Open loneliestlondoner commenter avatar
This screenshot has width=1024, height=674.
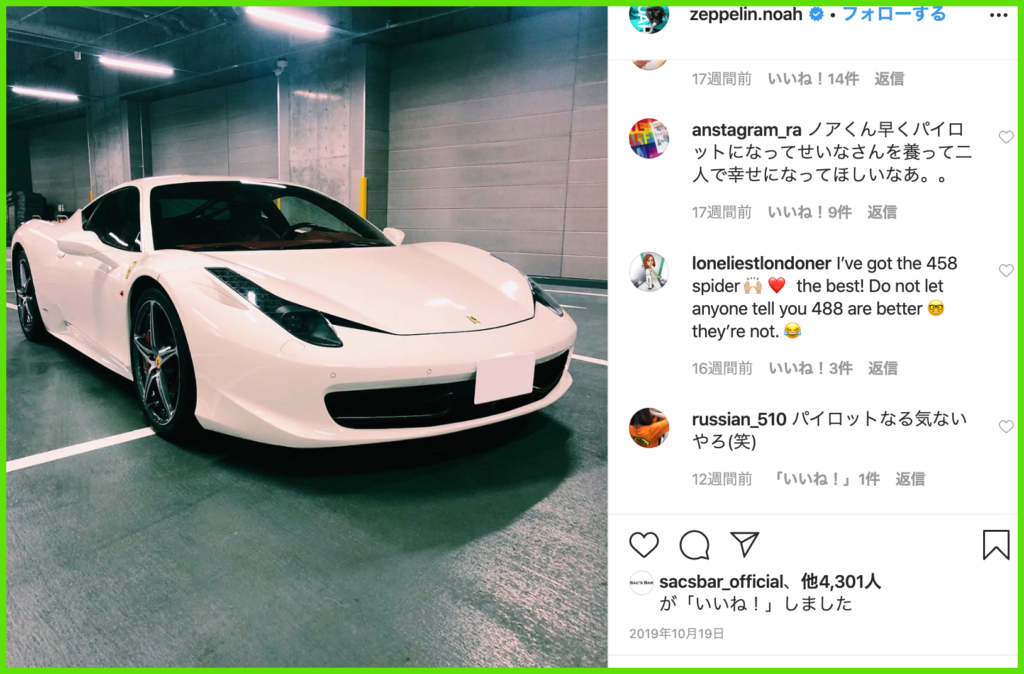(648, 272)
